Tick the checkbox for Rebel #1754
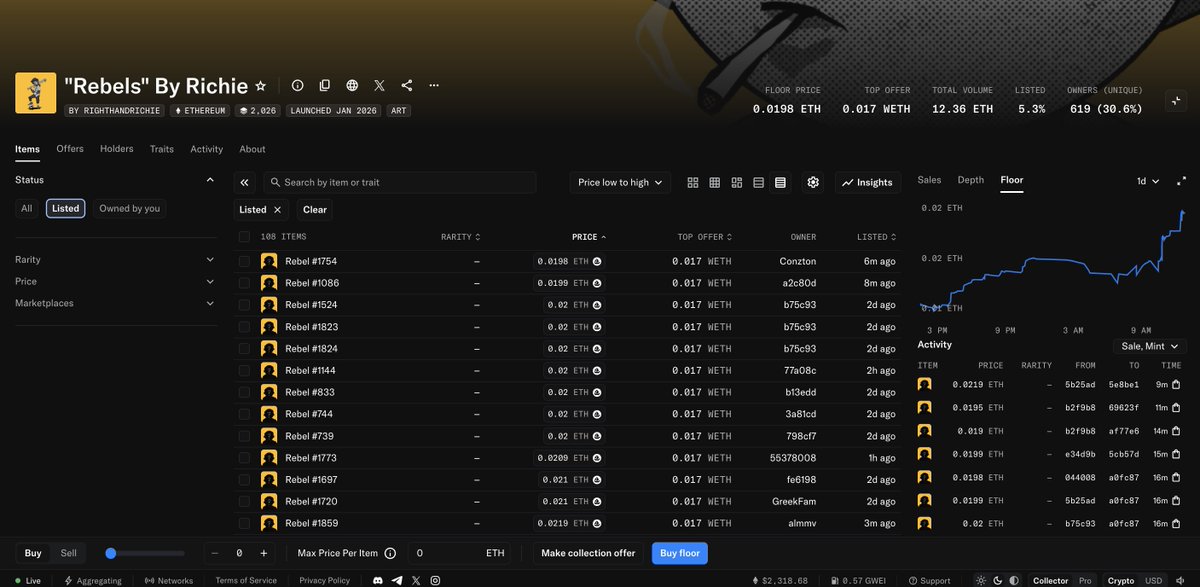This screenshot has width=1200, height=587. 245,261
